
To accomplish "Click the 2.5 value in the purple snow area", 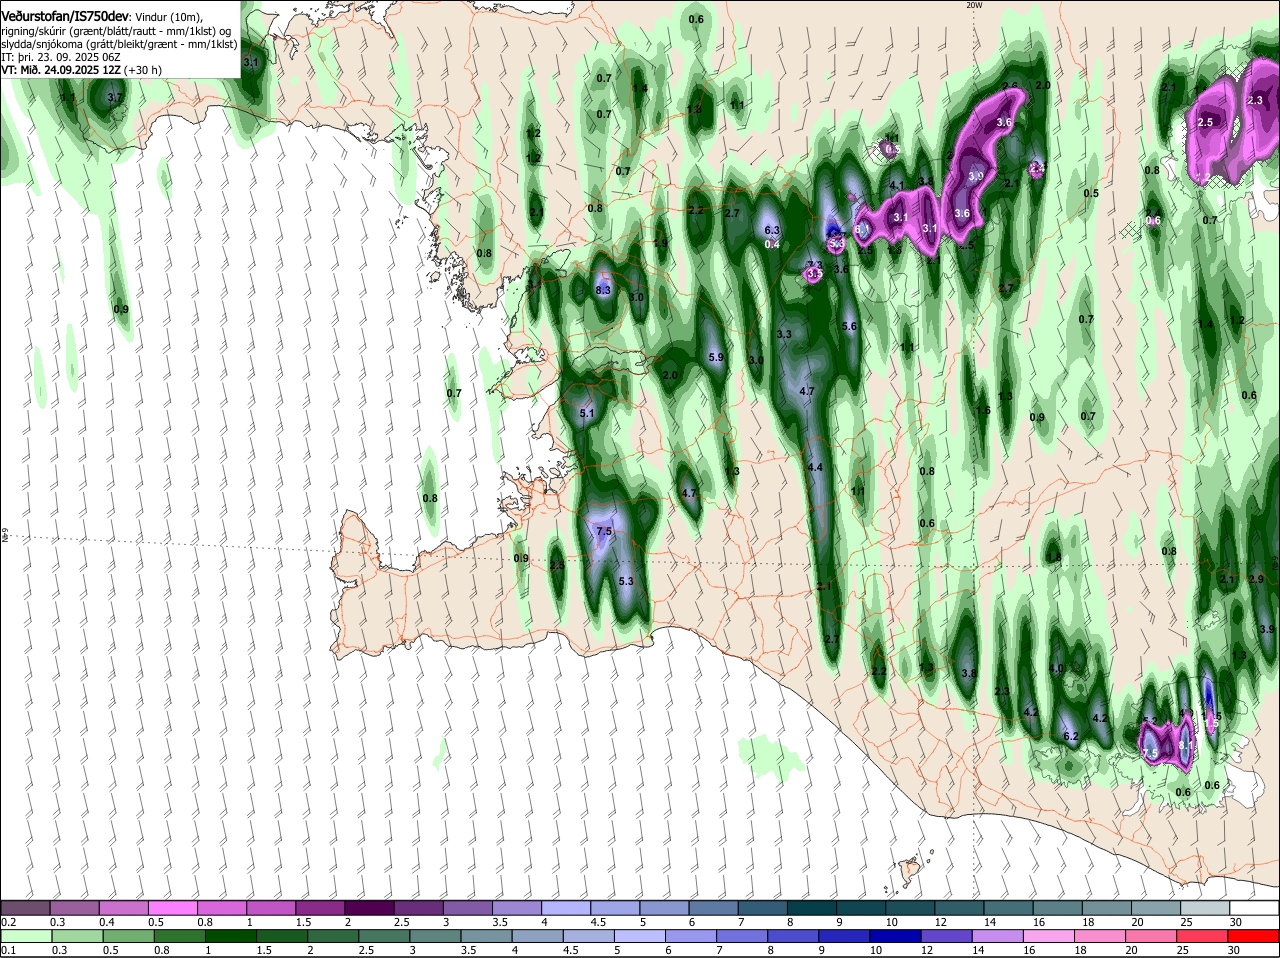I will pyautogui.click(x=1205, y=122).
